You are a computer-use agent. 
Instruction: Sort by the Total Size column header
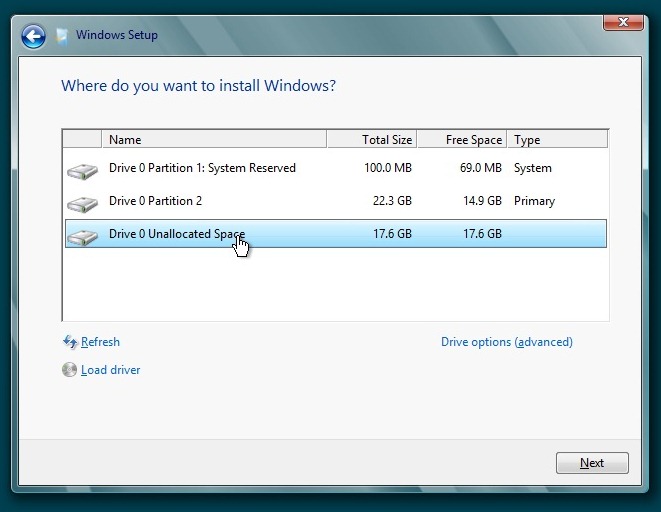pos(372,139)
